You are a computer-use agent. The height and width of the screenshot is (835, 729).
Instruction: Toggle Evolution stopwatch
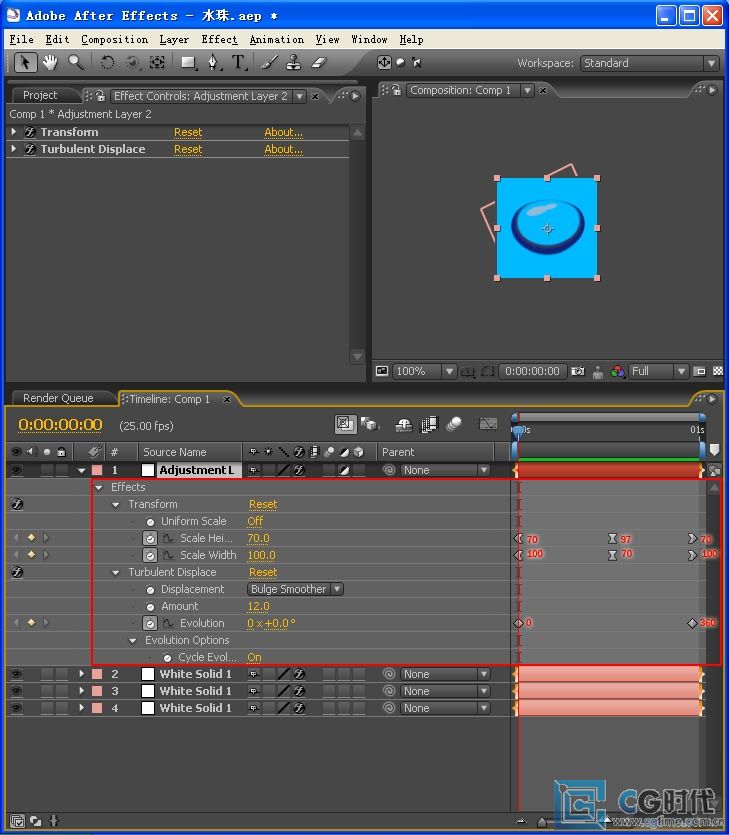150,623
